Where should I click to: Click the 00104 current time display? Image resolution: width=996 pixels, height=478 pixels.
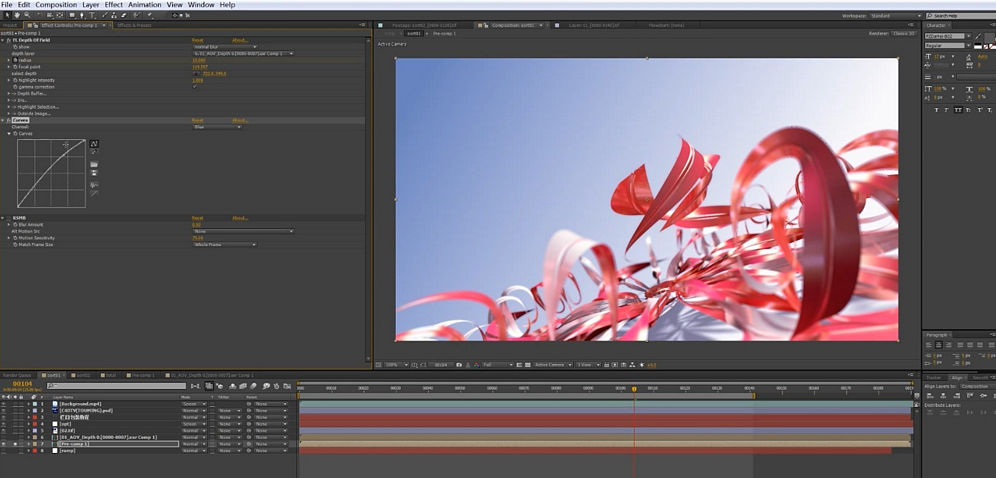coord(22,384)
